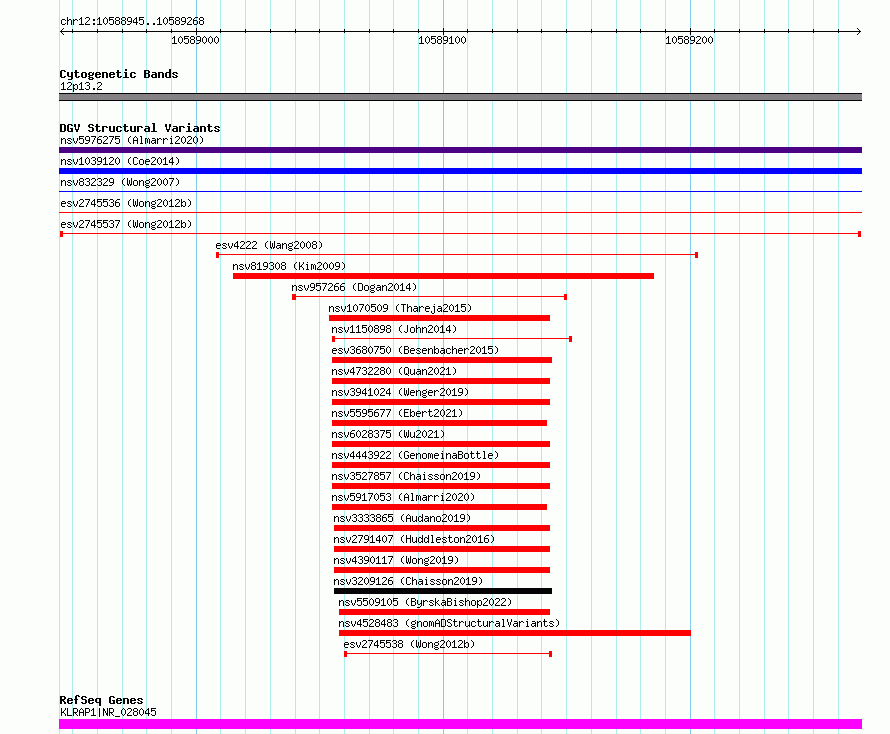
Task: Click the ruler left arrow end
Action: [x=62, y=31]
